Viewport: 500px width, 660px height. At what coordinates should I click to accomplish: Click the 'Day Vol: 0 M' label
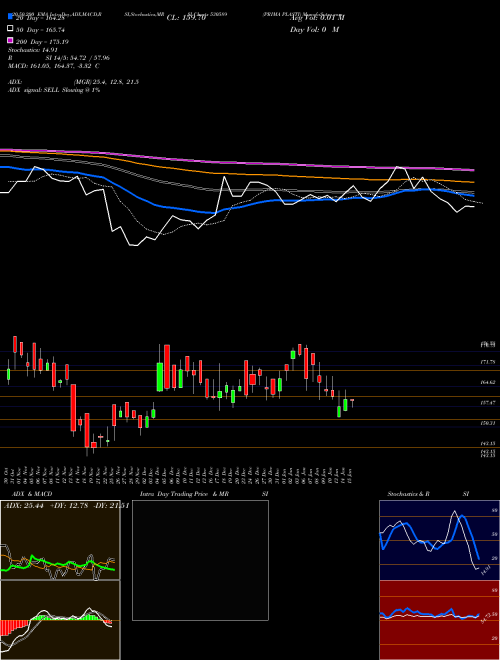(314, 29)
